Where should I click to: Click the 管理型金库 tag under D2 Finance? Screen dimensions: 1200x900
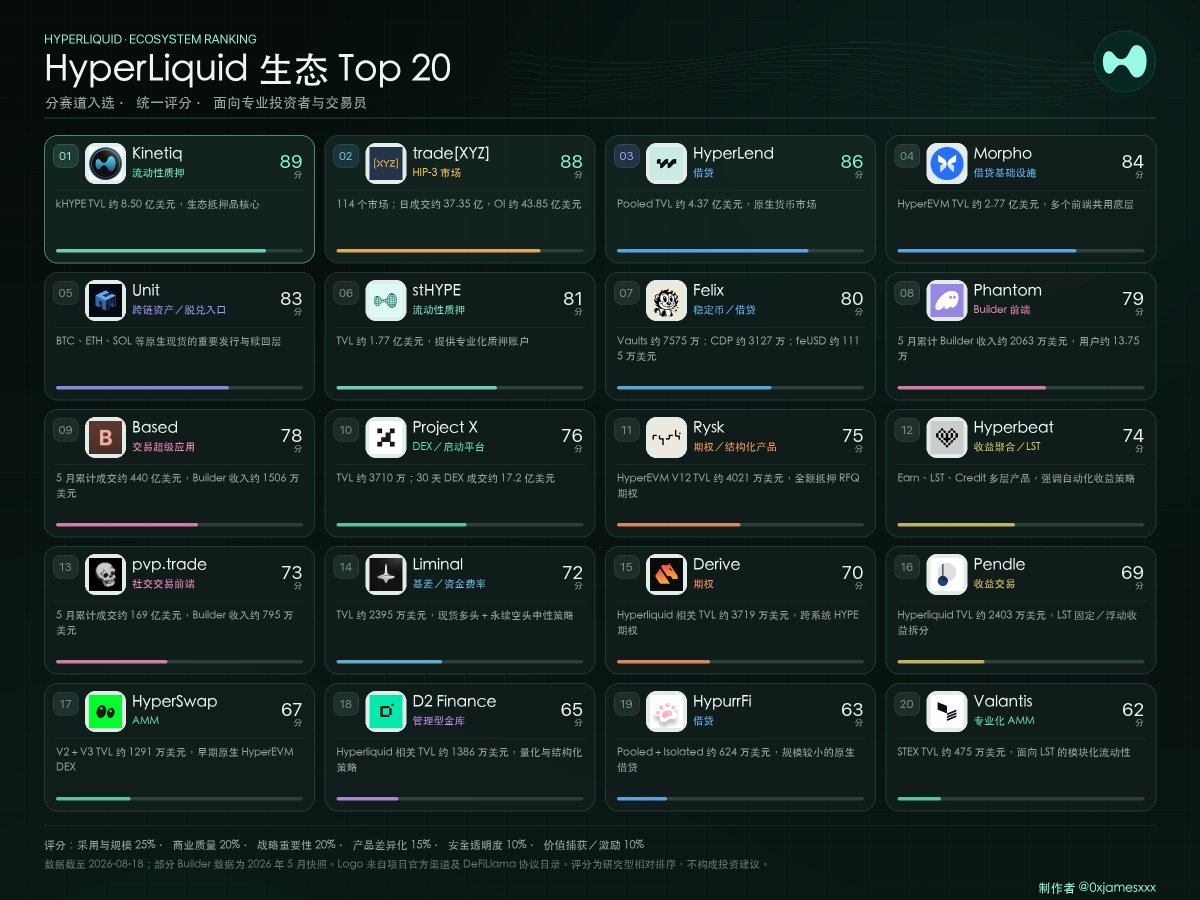439,721
